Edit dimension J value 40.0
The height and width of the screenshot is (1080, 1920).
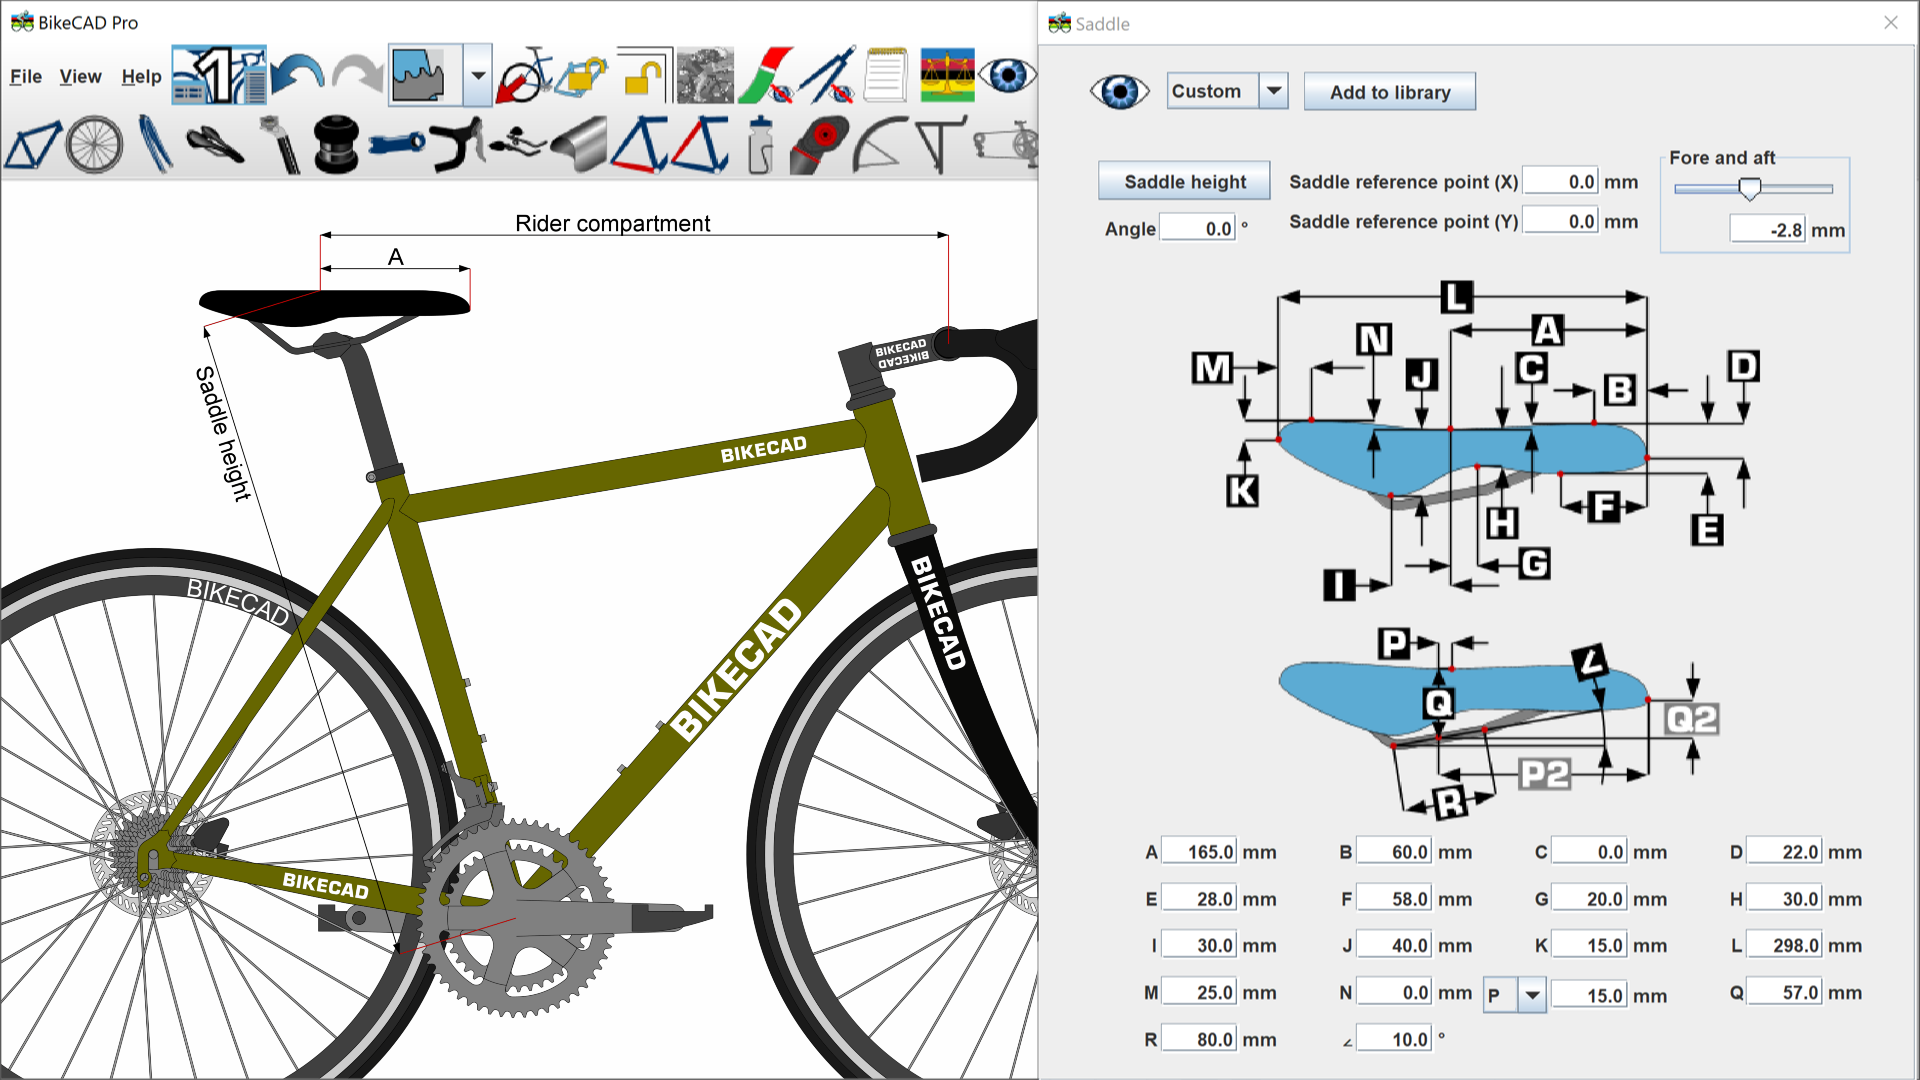click(x=1395, y=945)
